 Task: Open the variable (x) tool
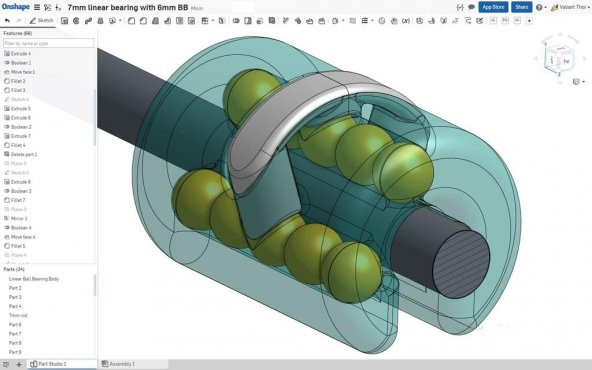(x=406, y=21)
